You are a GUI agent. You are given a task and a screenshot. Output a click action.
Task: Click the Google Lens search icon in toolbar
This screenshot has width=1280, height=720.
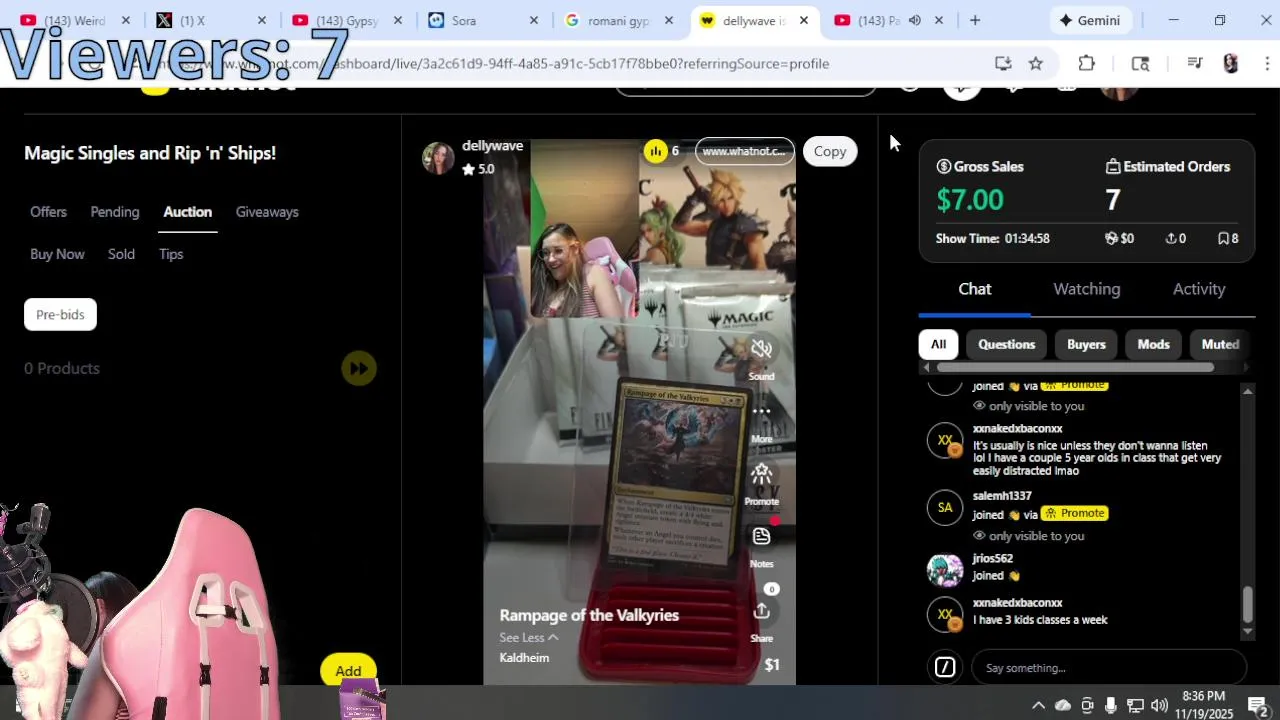click(1140, 63)
